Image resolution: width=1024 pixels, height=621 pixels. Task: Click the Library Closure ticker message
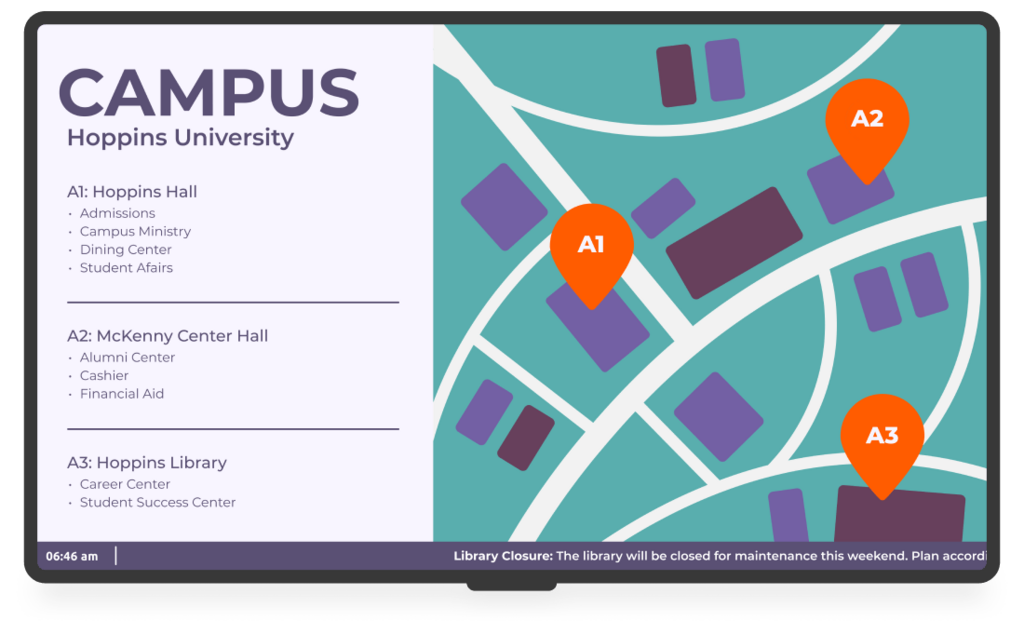[718, 556]
